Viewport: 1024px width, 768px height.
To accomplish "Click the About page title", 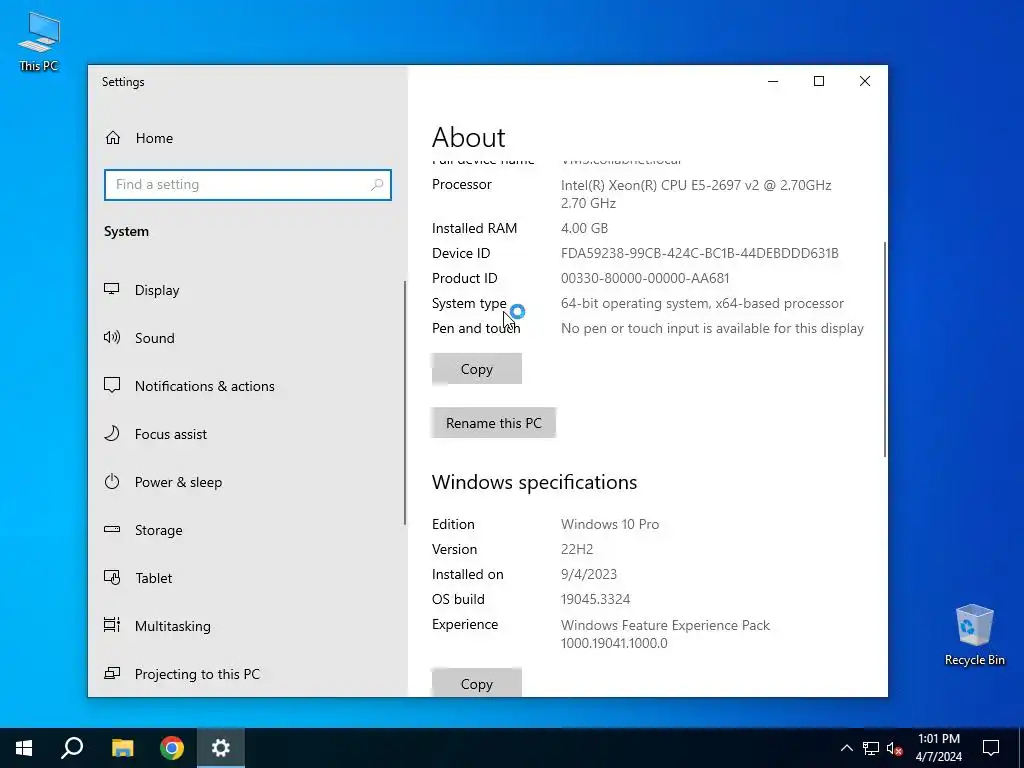I will [468, 137].
